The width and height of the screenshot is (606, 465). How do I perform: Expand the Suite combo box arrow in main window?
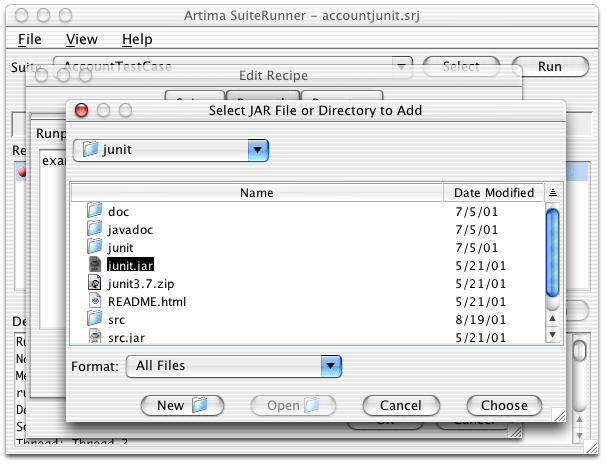tap(402, 67)
